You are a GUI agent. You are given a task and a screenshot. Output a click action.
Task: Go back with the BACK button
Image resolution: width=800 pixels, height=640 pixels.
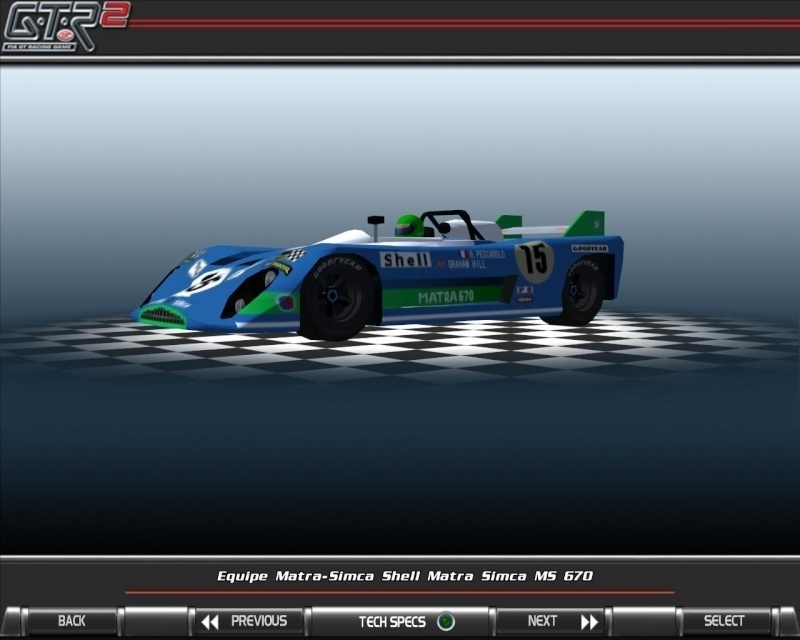pyautogui.click(x=71, y=621)
